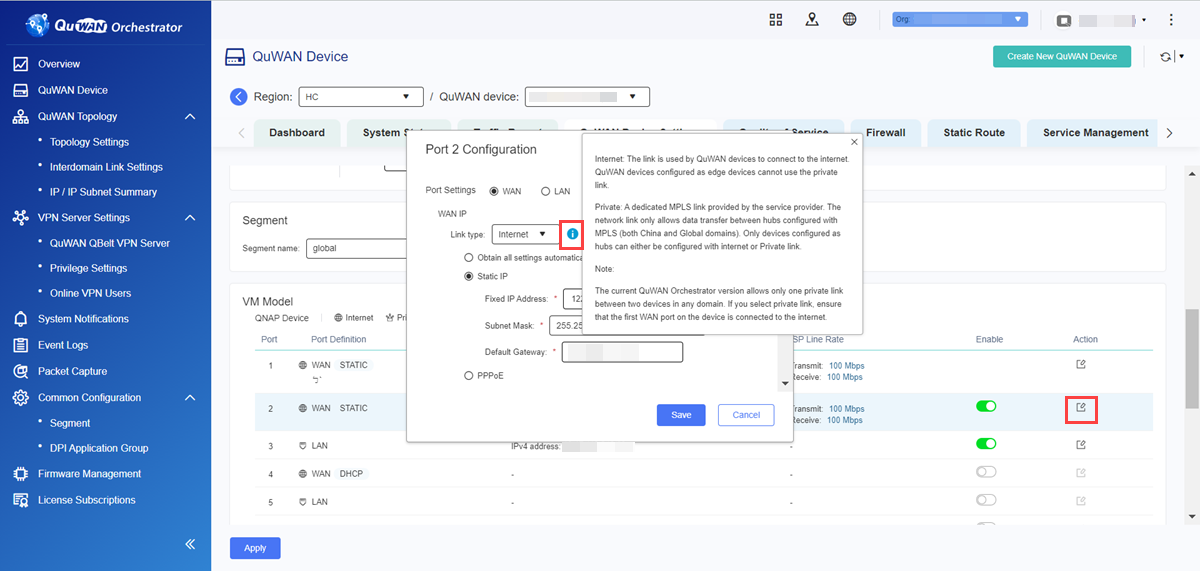Click the QuWAN Device icon in sidebar

[20, 90]
